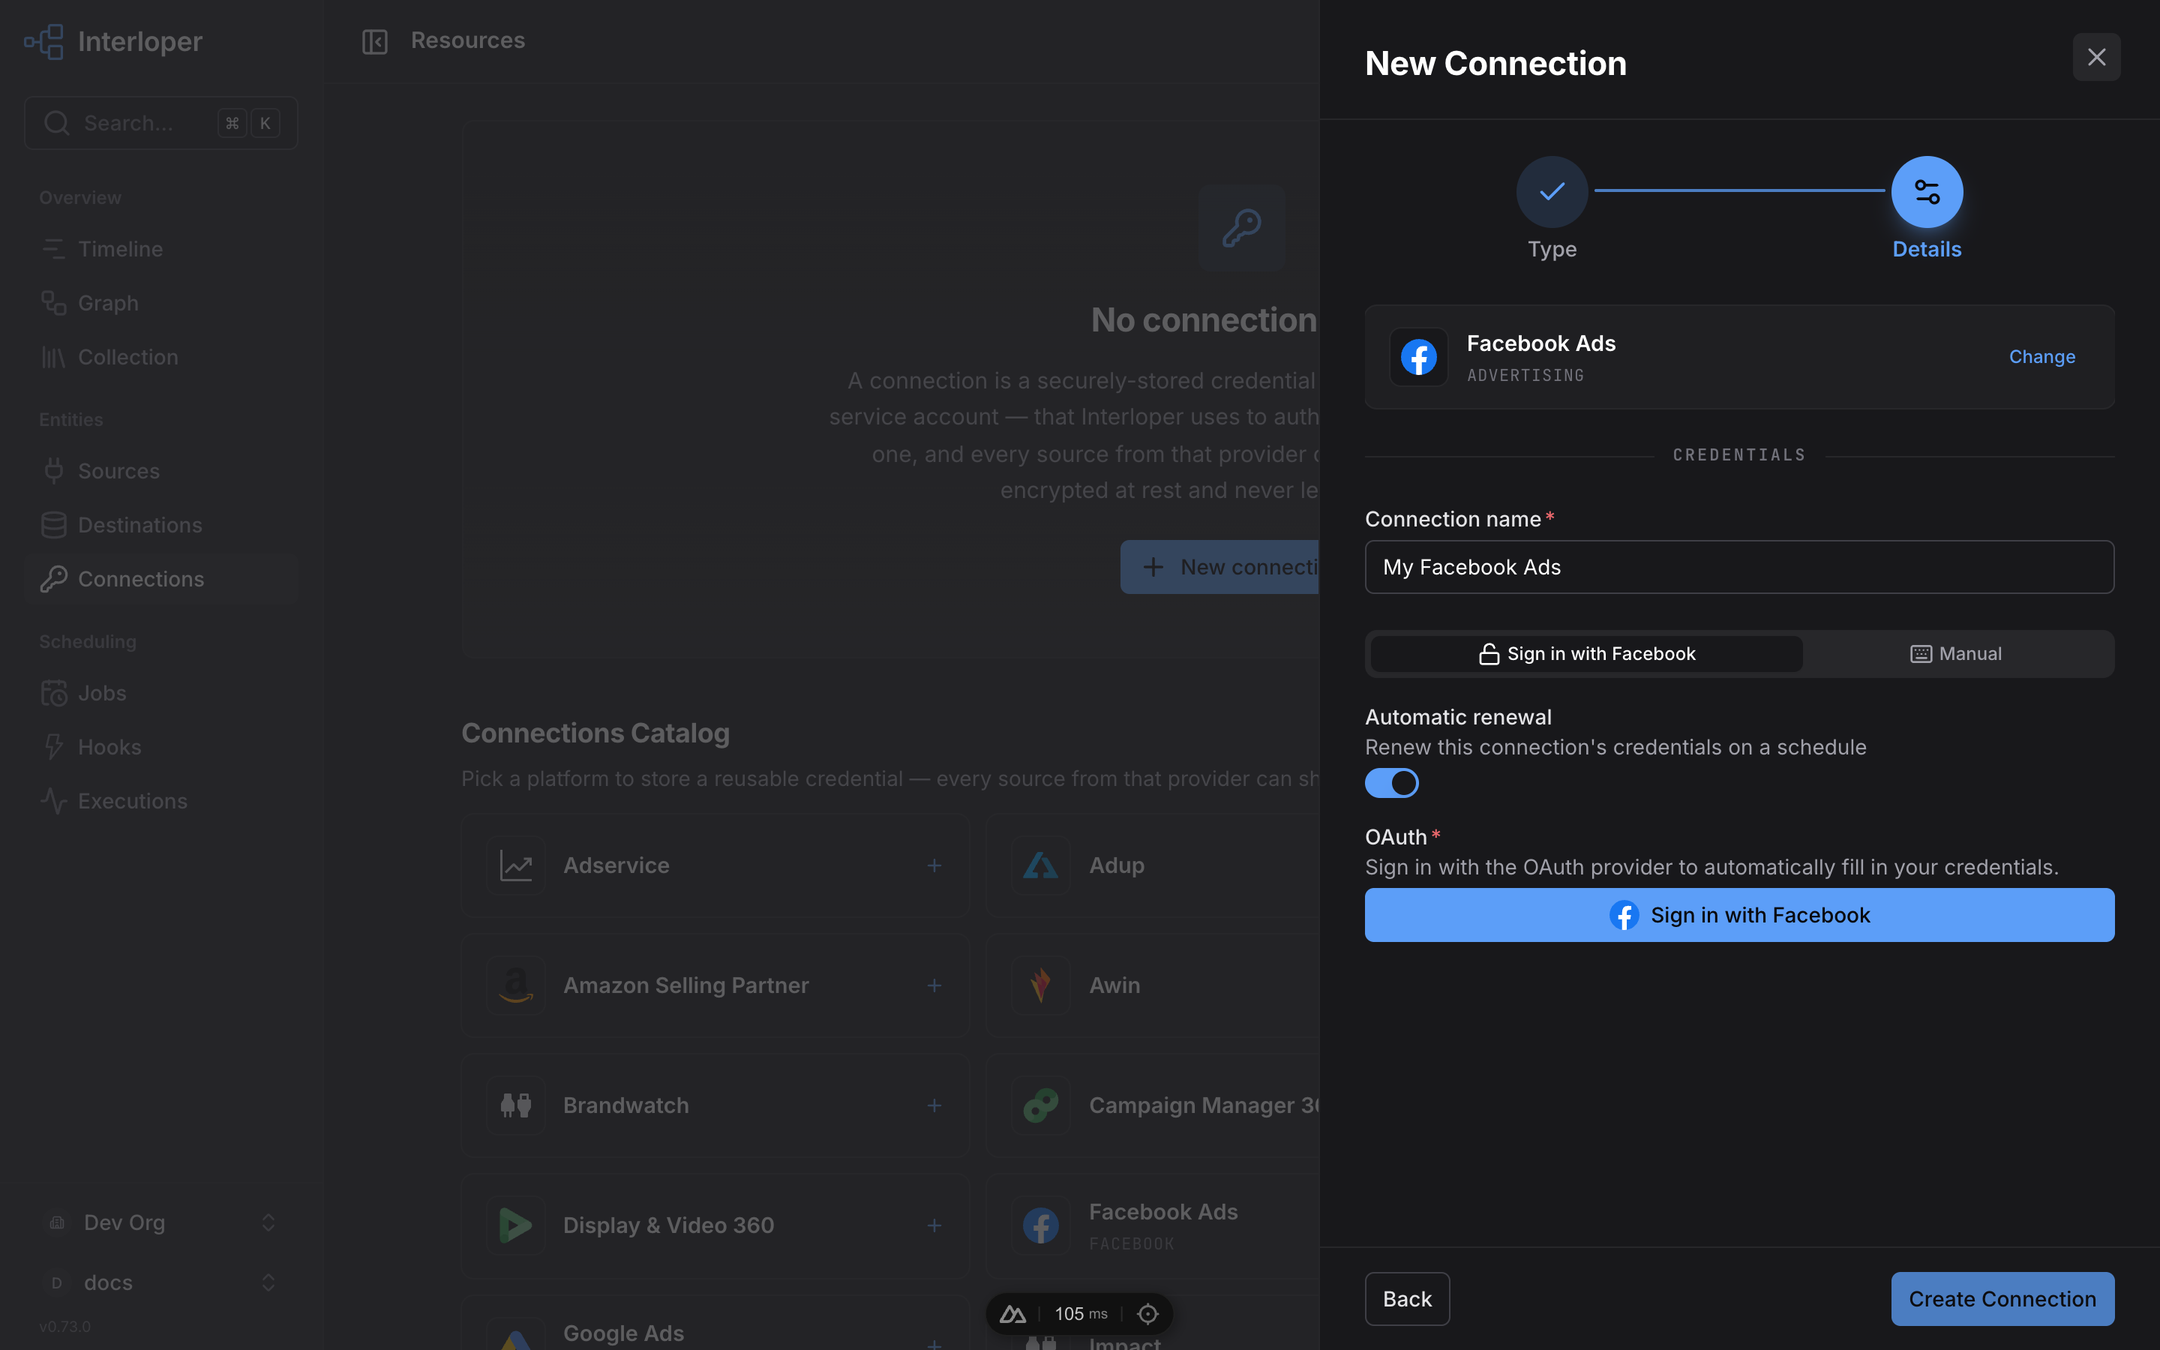Click the Interloper logo icon
The width and height of the screenshot is (2160, 1350).
point(44,42)
